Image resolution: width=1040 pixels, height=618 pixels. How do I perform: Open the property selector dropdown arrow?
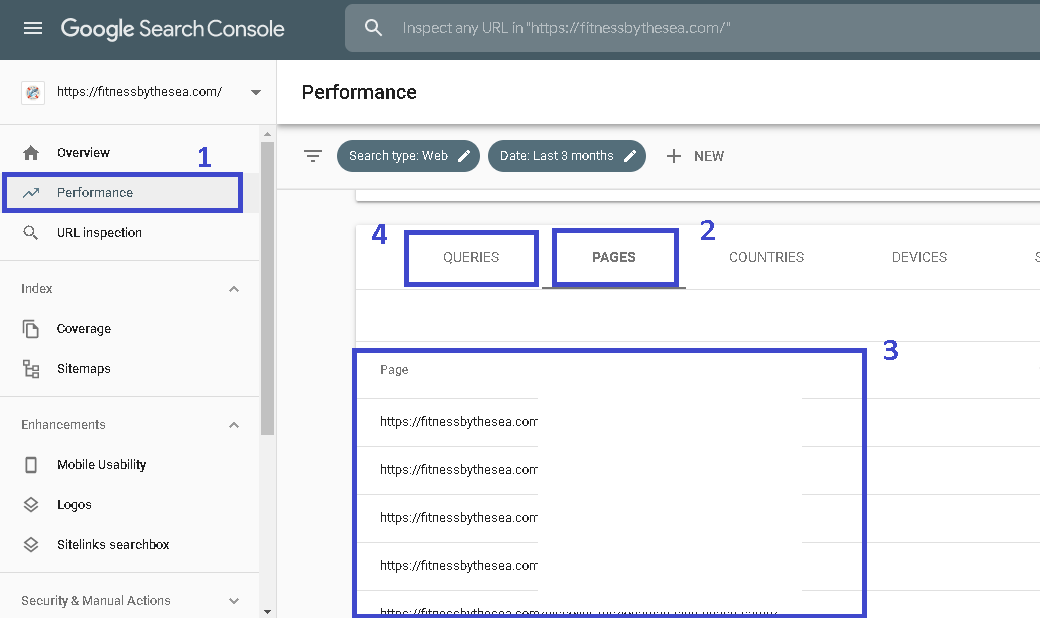pos(256,92)
